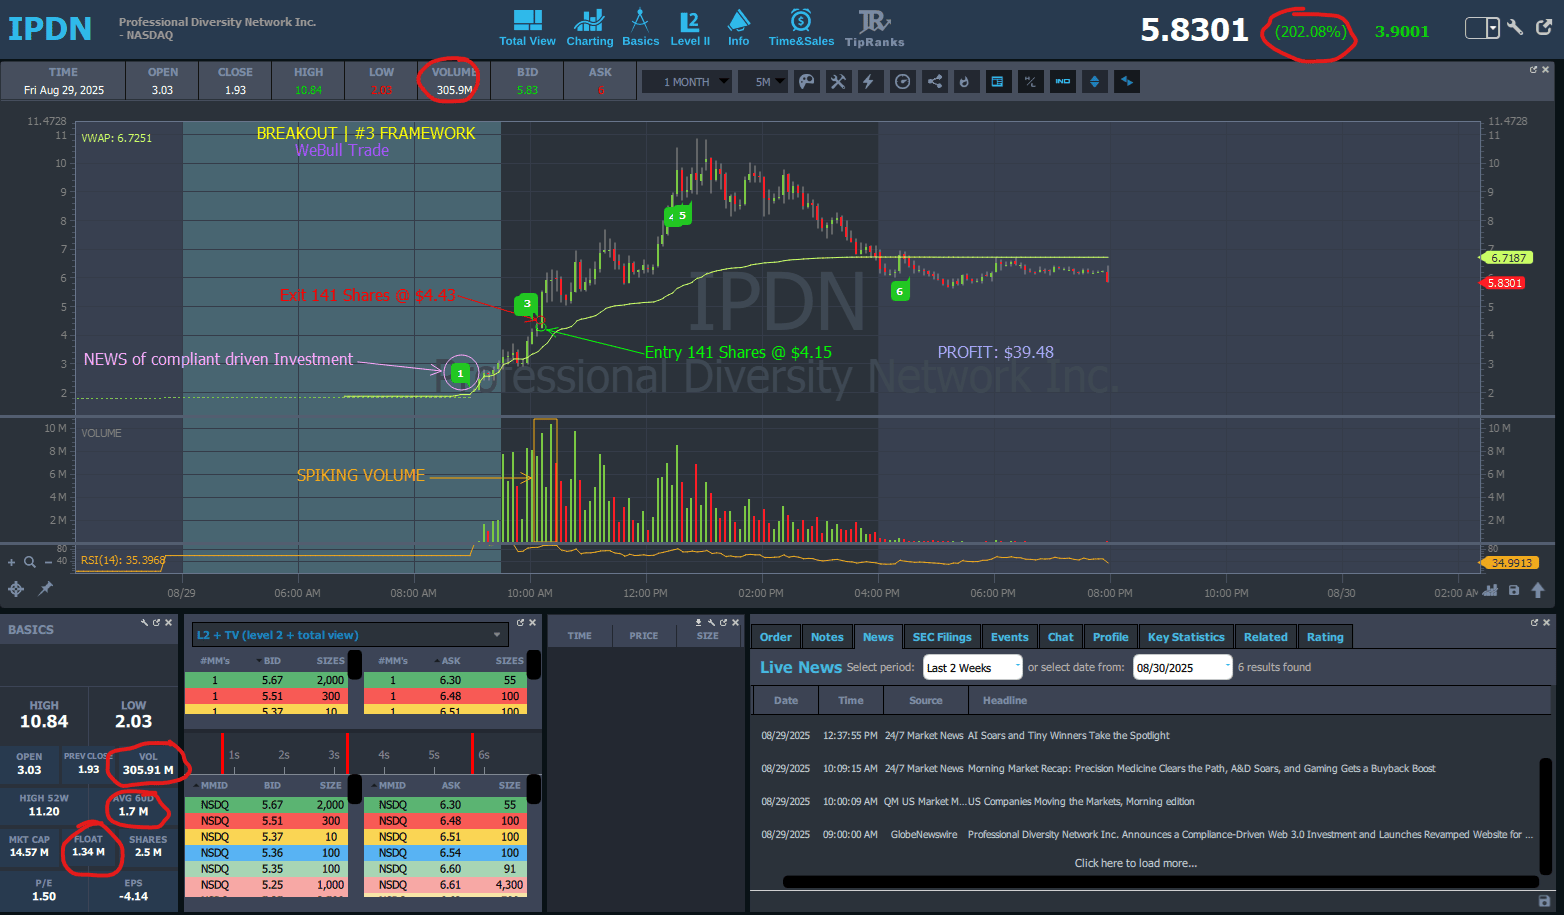
Task: Toggle the horizontal arrows chart button
Action: click(1127, 82)
